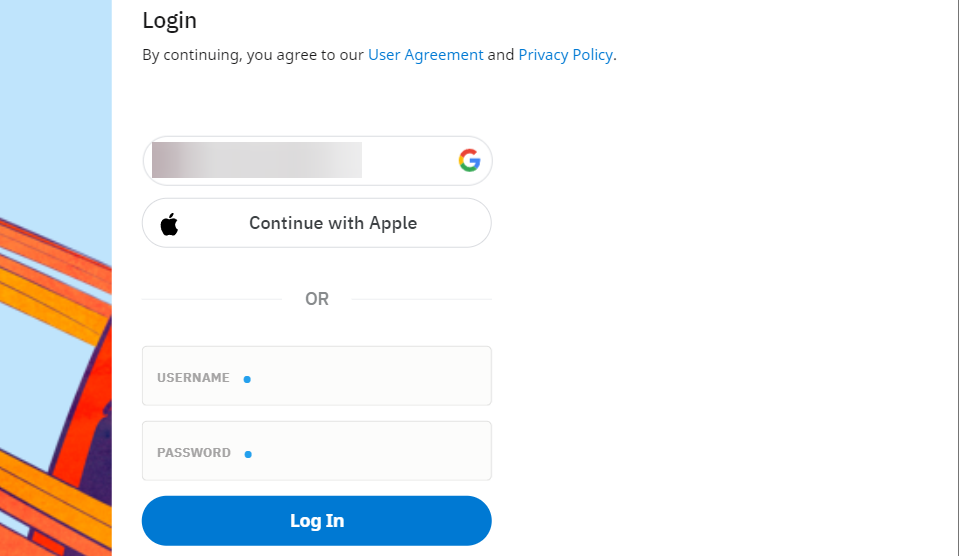
Task: Click the blue dot beside USERNAME
Action: 247,379
